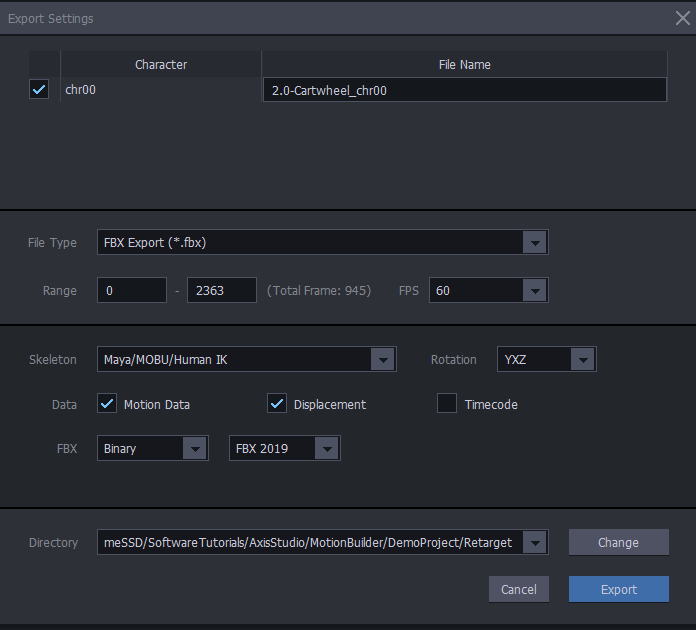The width and height of the screenshot is (696, 630).
Task: Enable the Timecode checkbox
Action: 447,404
